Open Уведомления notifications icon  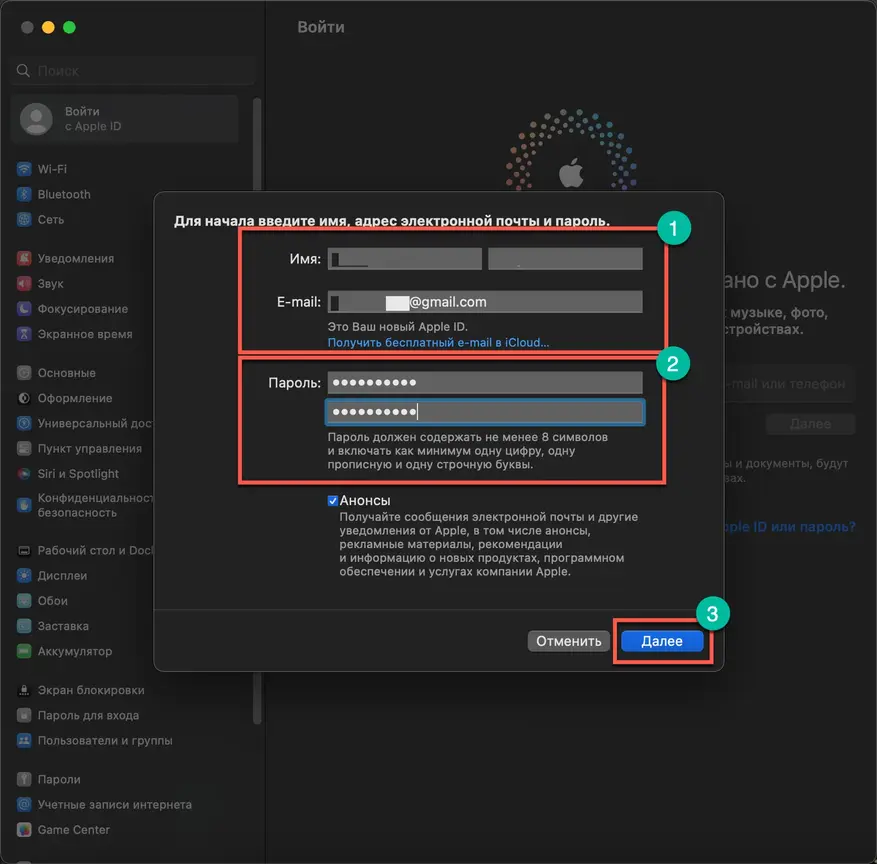pos(24,258)
